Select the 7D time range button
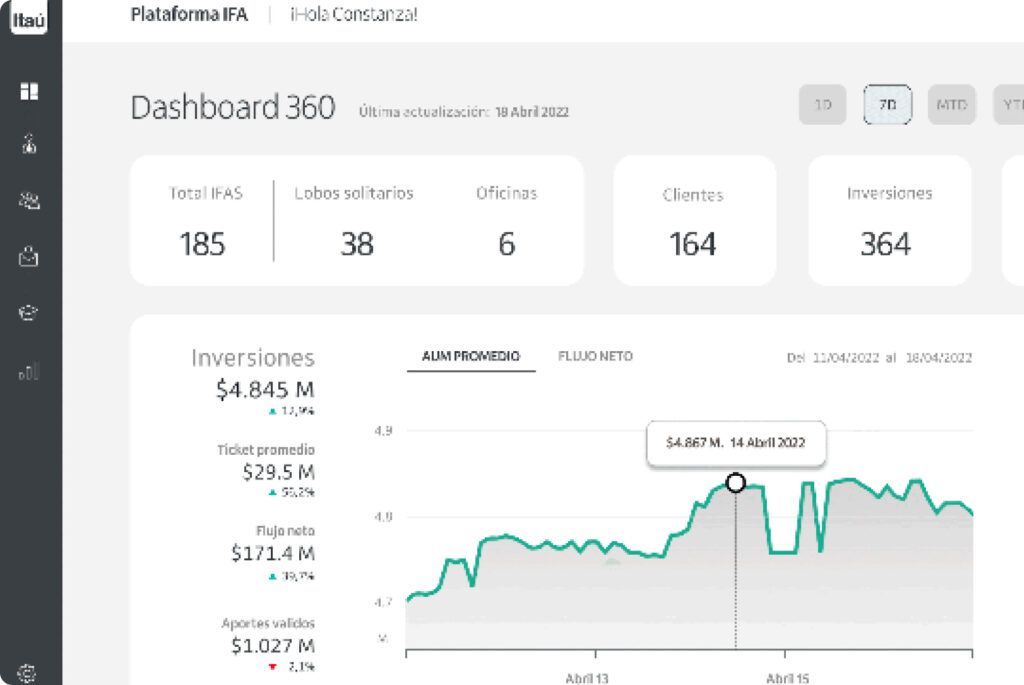The height and width of the screenshot is (685, 1024). pyautogui.click(x=887, y=105)
